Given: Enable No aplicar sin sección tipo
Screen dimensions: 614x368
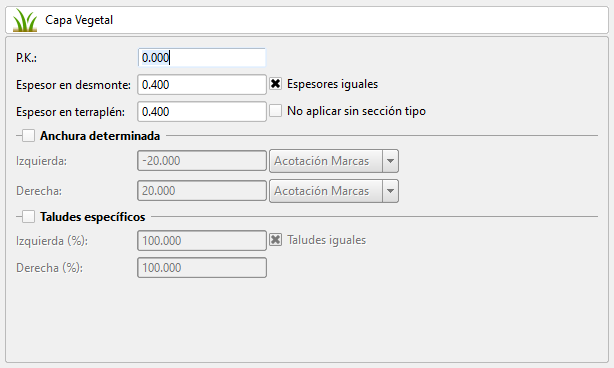Looking at the screenshot, I should (276, 111).
